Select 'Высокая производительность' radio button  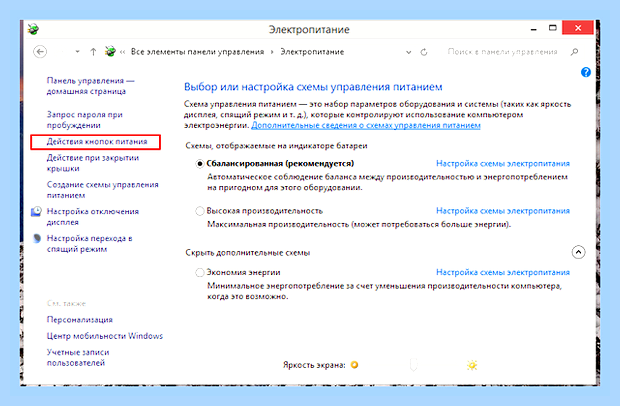(200, 211)
